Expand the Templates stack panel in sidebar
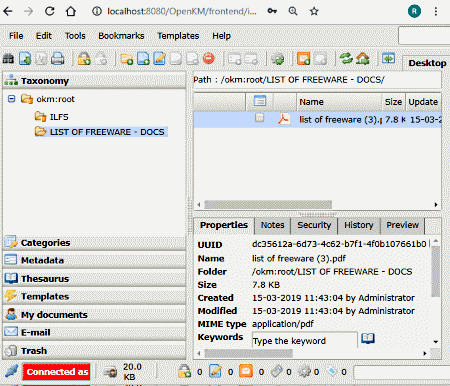 coord(94,296)
